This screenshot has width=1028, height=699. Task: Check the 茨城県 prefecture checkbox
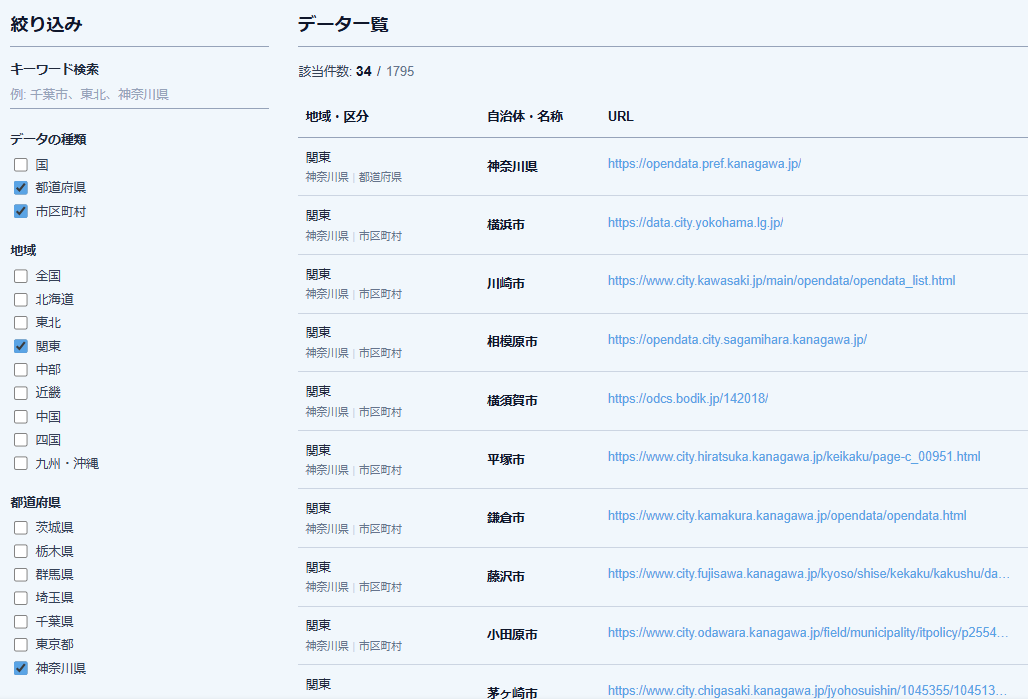[x=21, y=528]
